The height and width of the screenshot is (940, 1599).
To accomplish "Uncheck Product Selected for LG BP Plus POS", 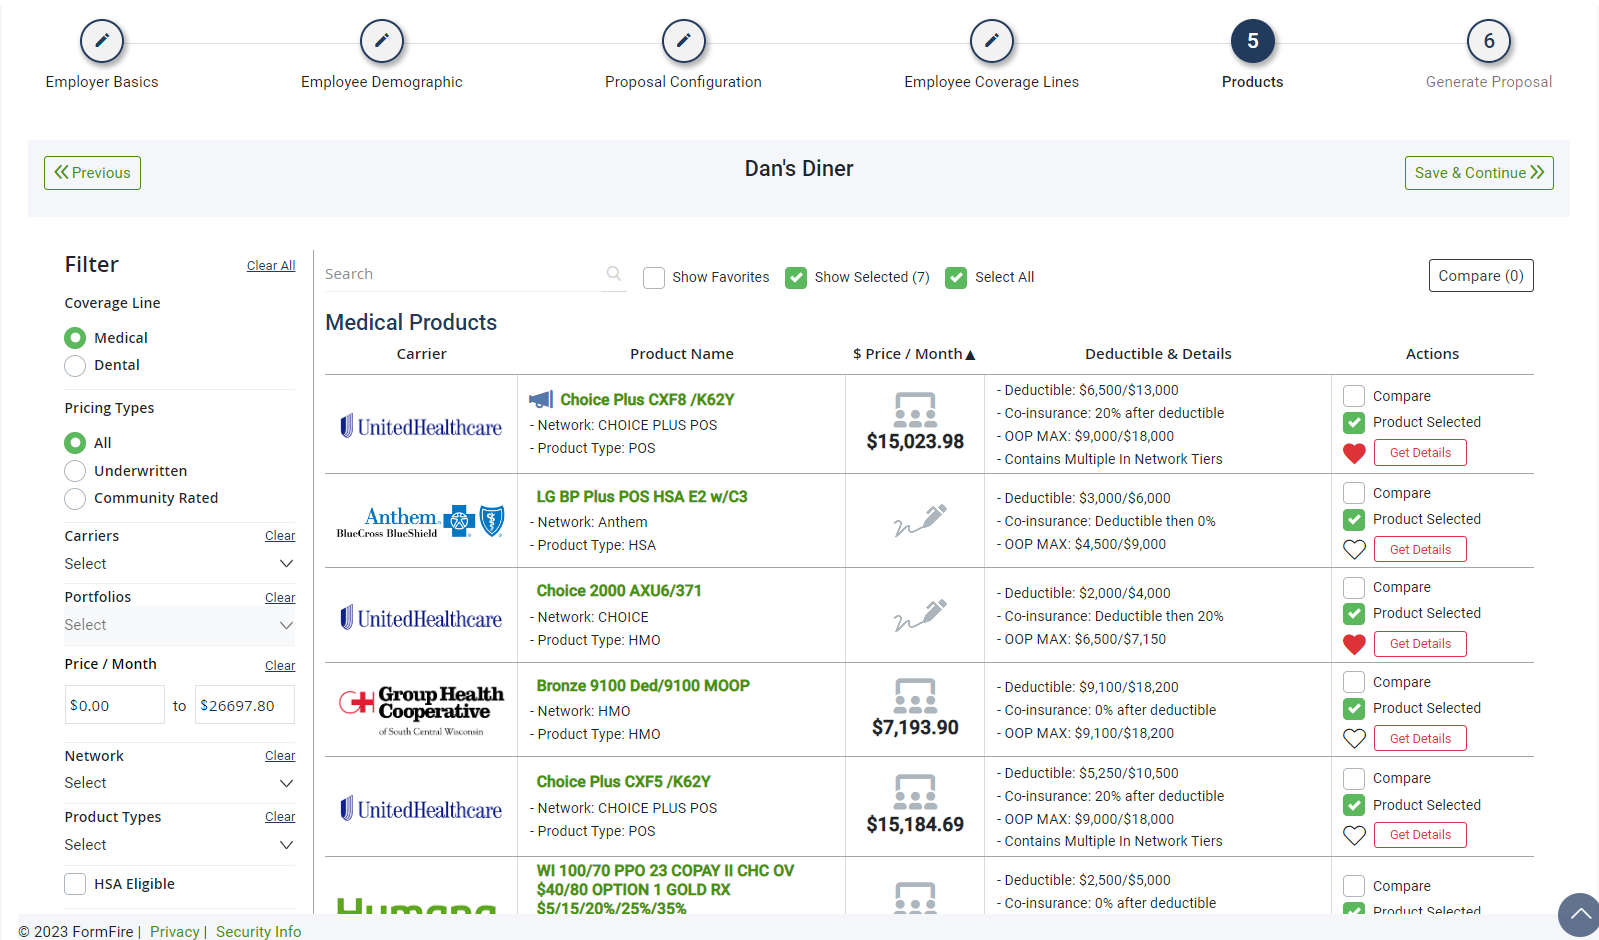I will point(1354,520).
